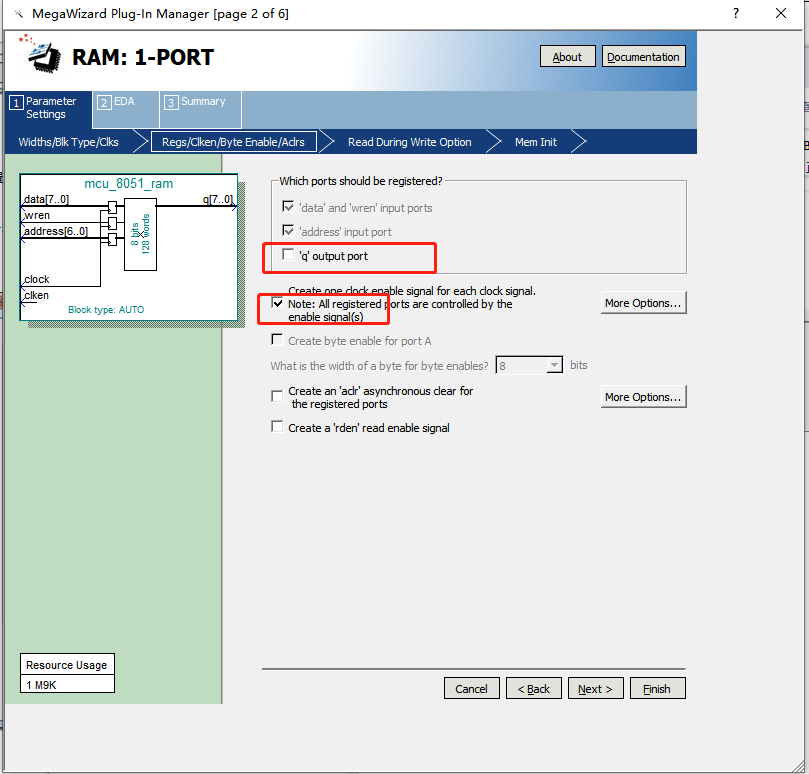Open the Documentation button

pos(643,56)
